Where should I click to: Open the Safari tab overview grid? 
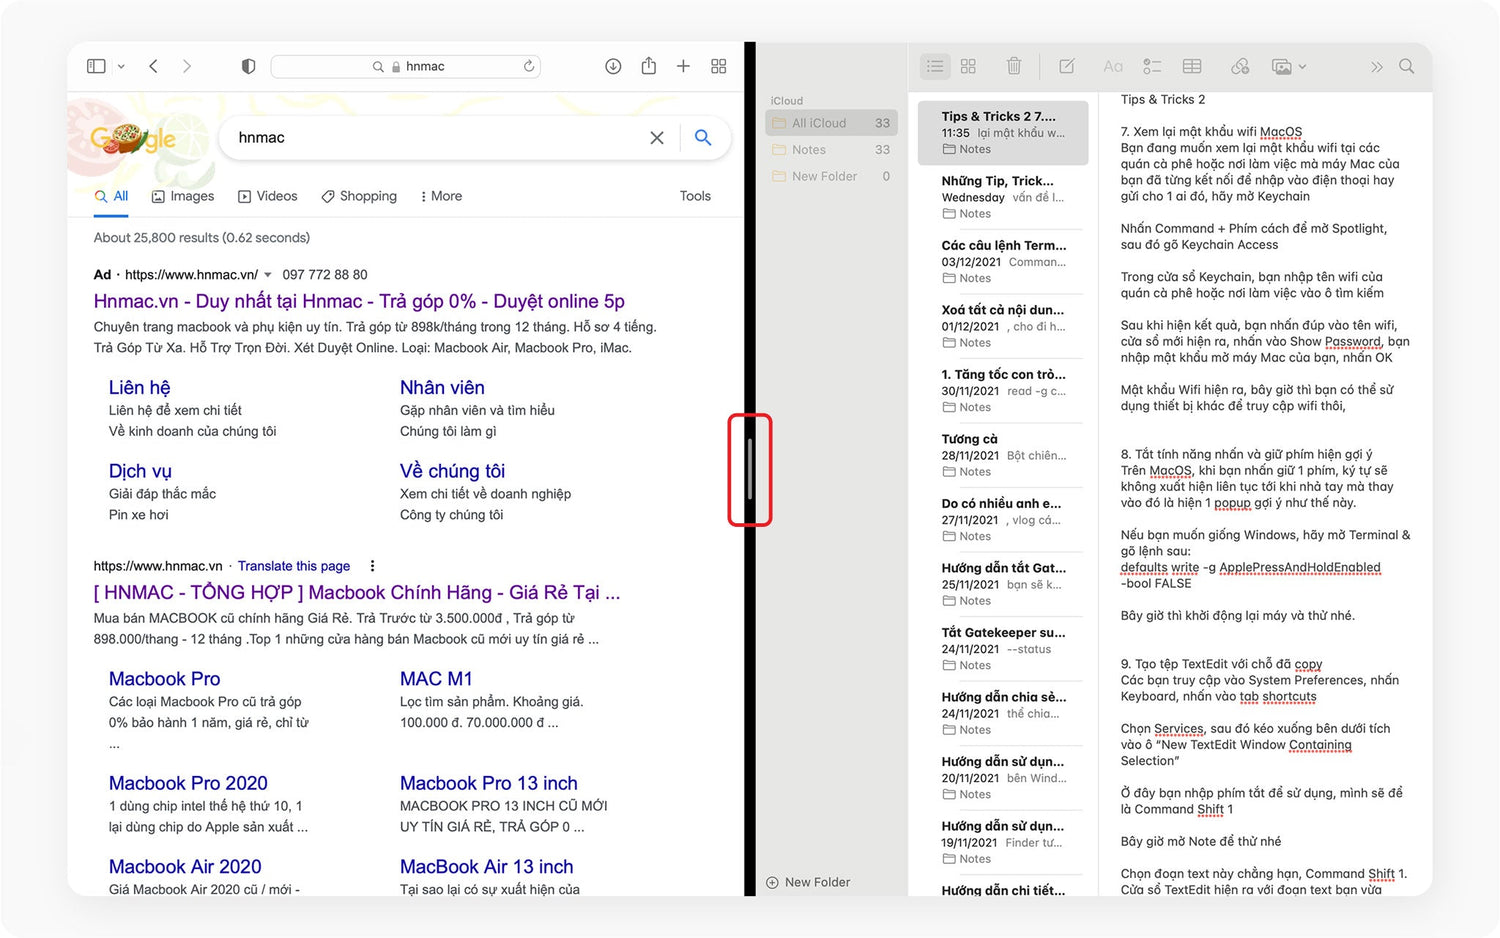(x=718, y=66)
